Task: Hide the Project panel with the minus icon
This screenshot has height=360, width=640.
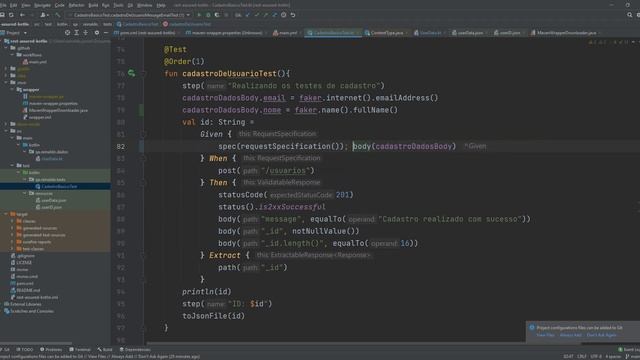Action: tap(106, 33)
